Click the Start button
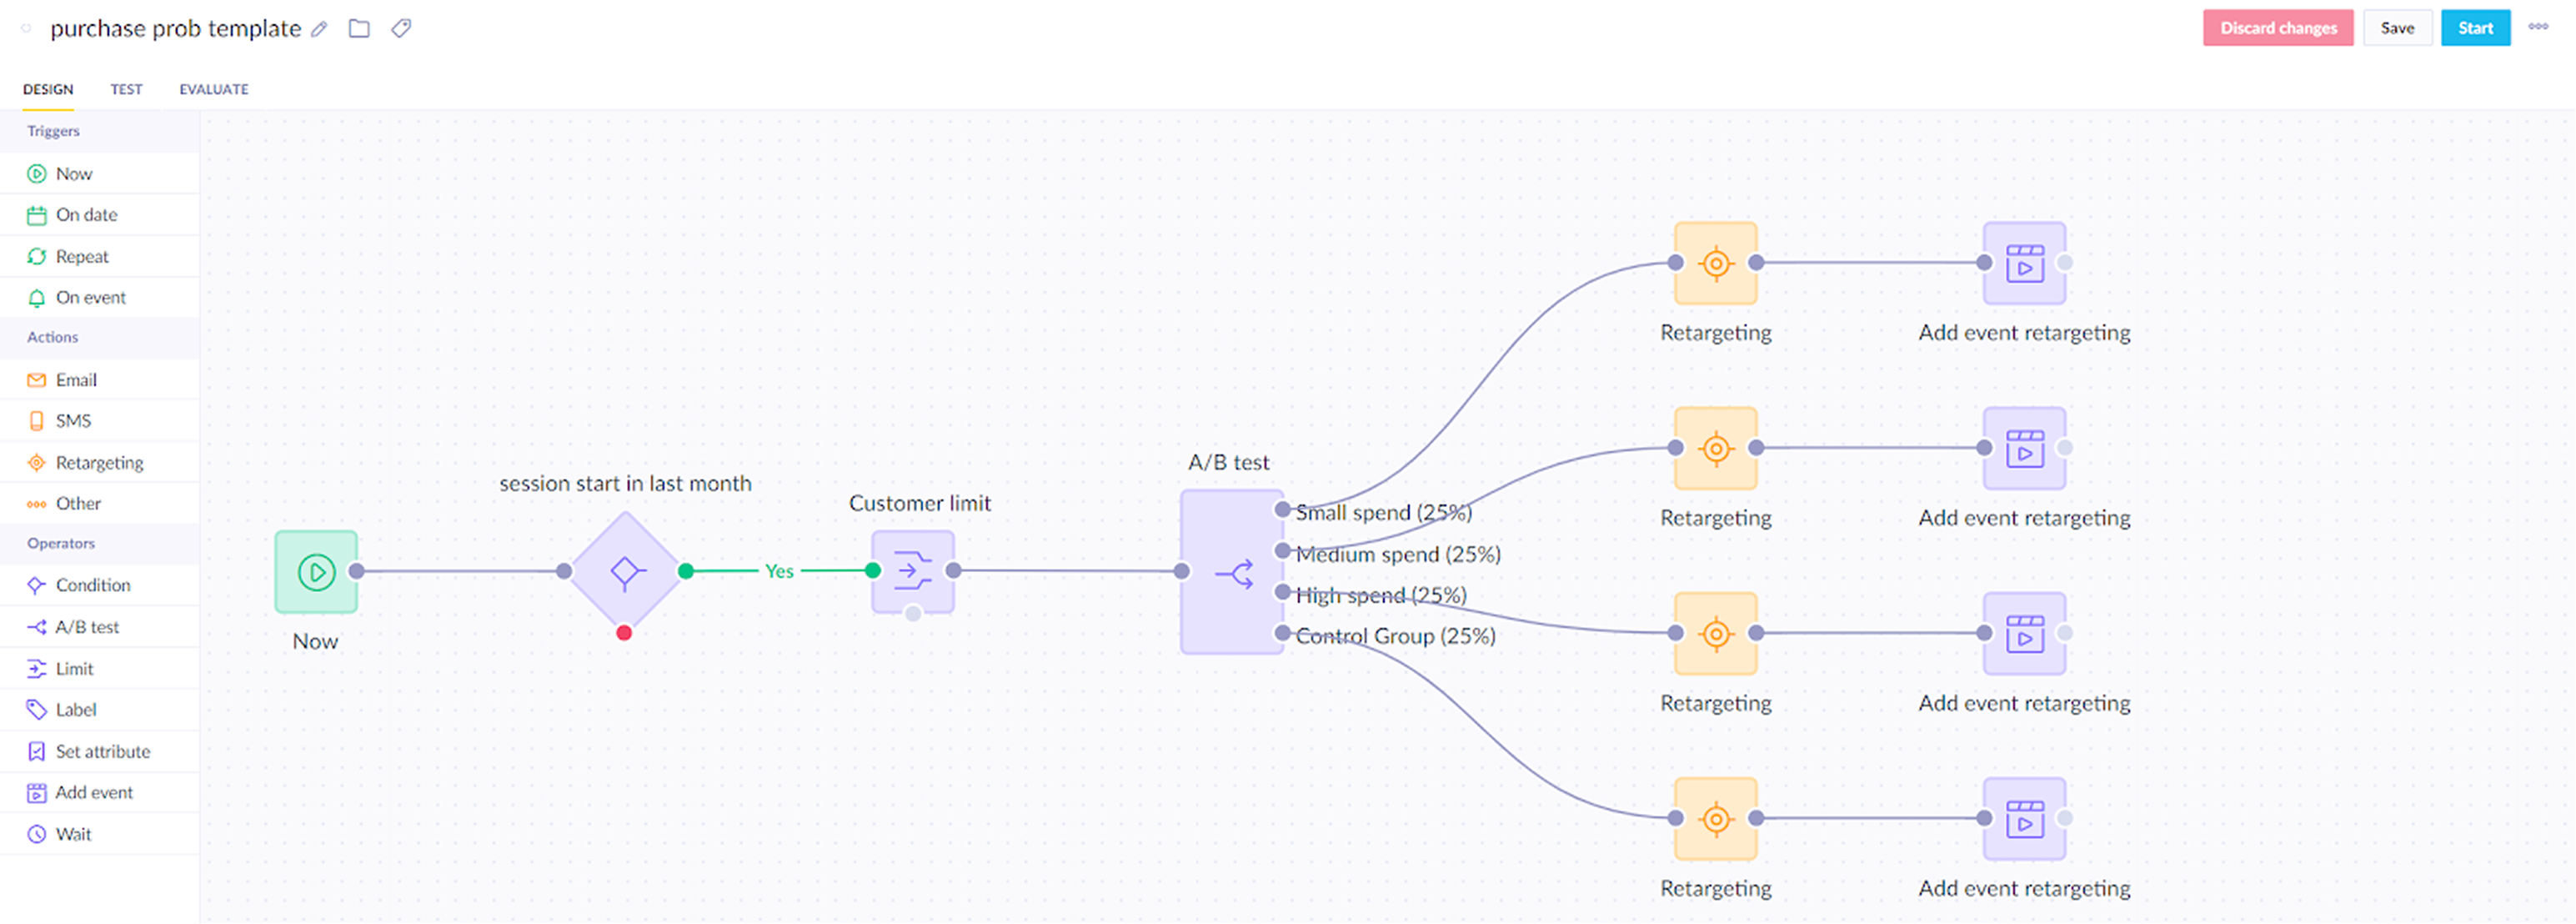This screenshot has height=924, width=2576. [2475, 27]
